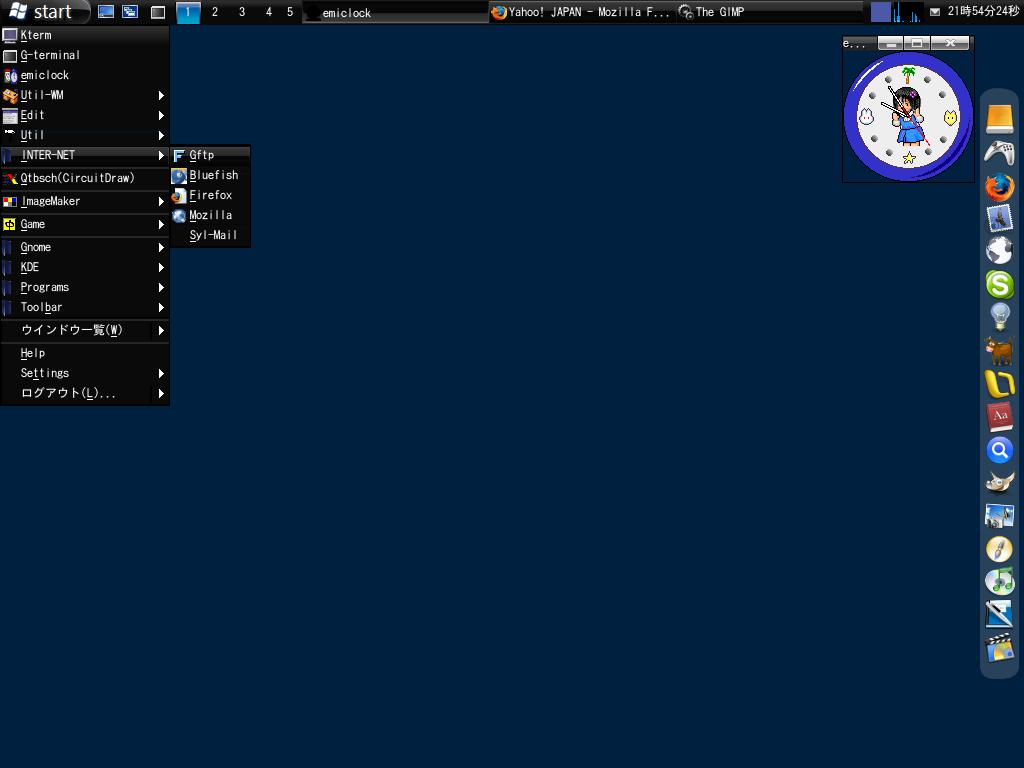
Task: Launch the video editor film icon
Action: pos(999,648)
